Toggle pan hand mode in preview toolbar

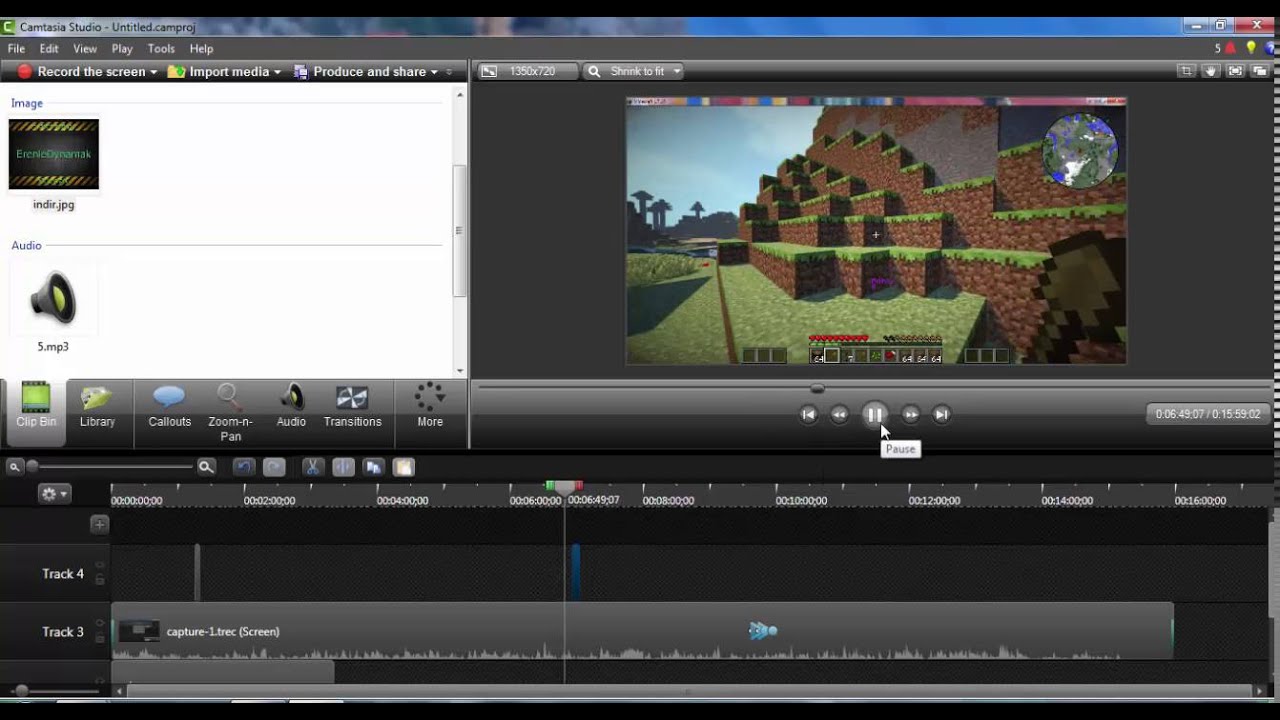pos(1211,71)
